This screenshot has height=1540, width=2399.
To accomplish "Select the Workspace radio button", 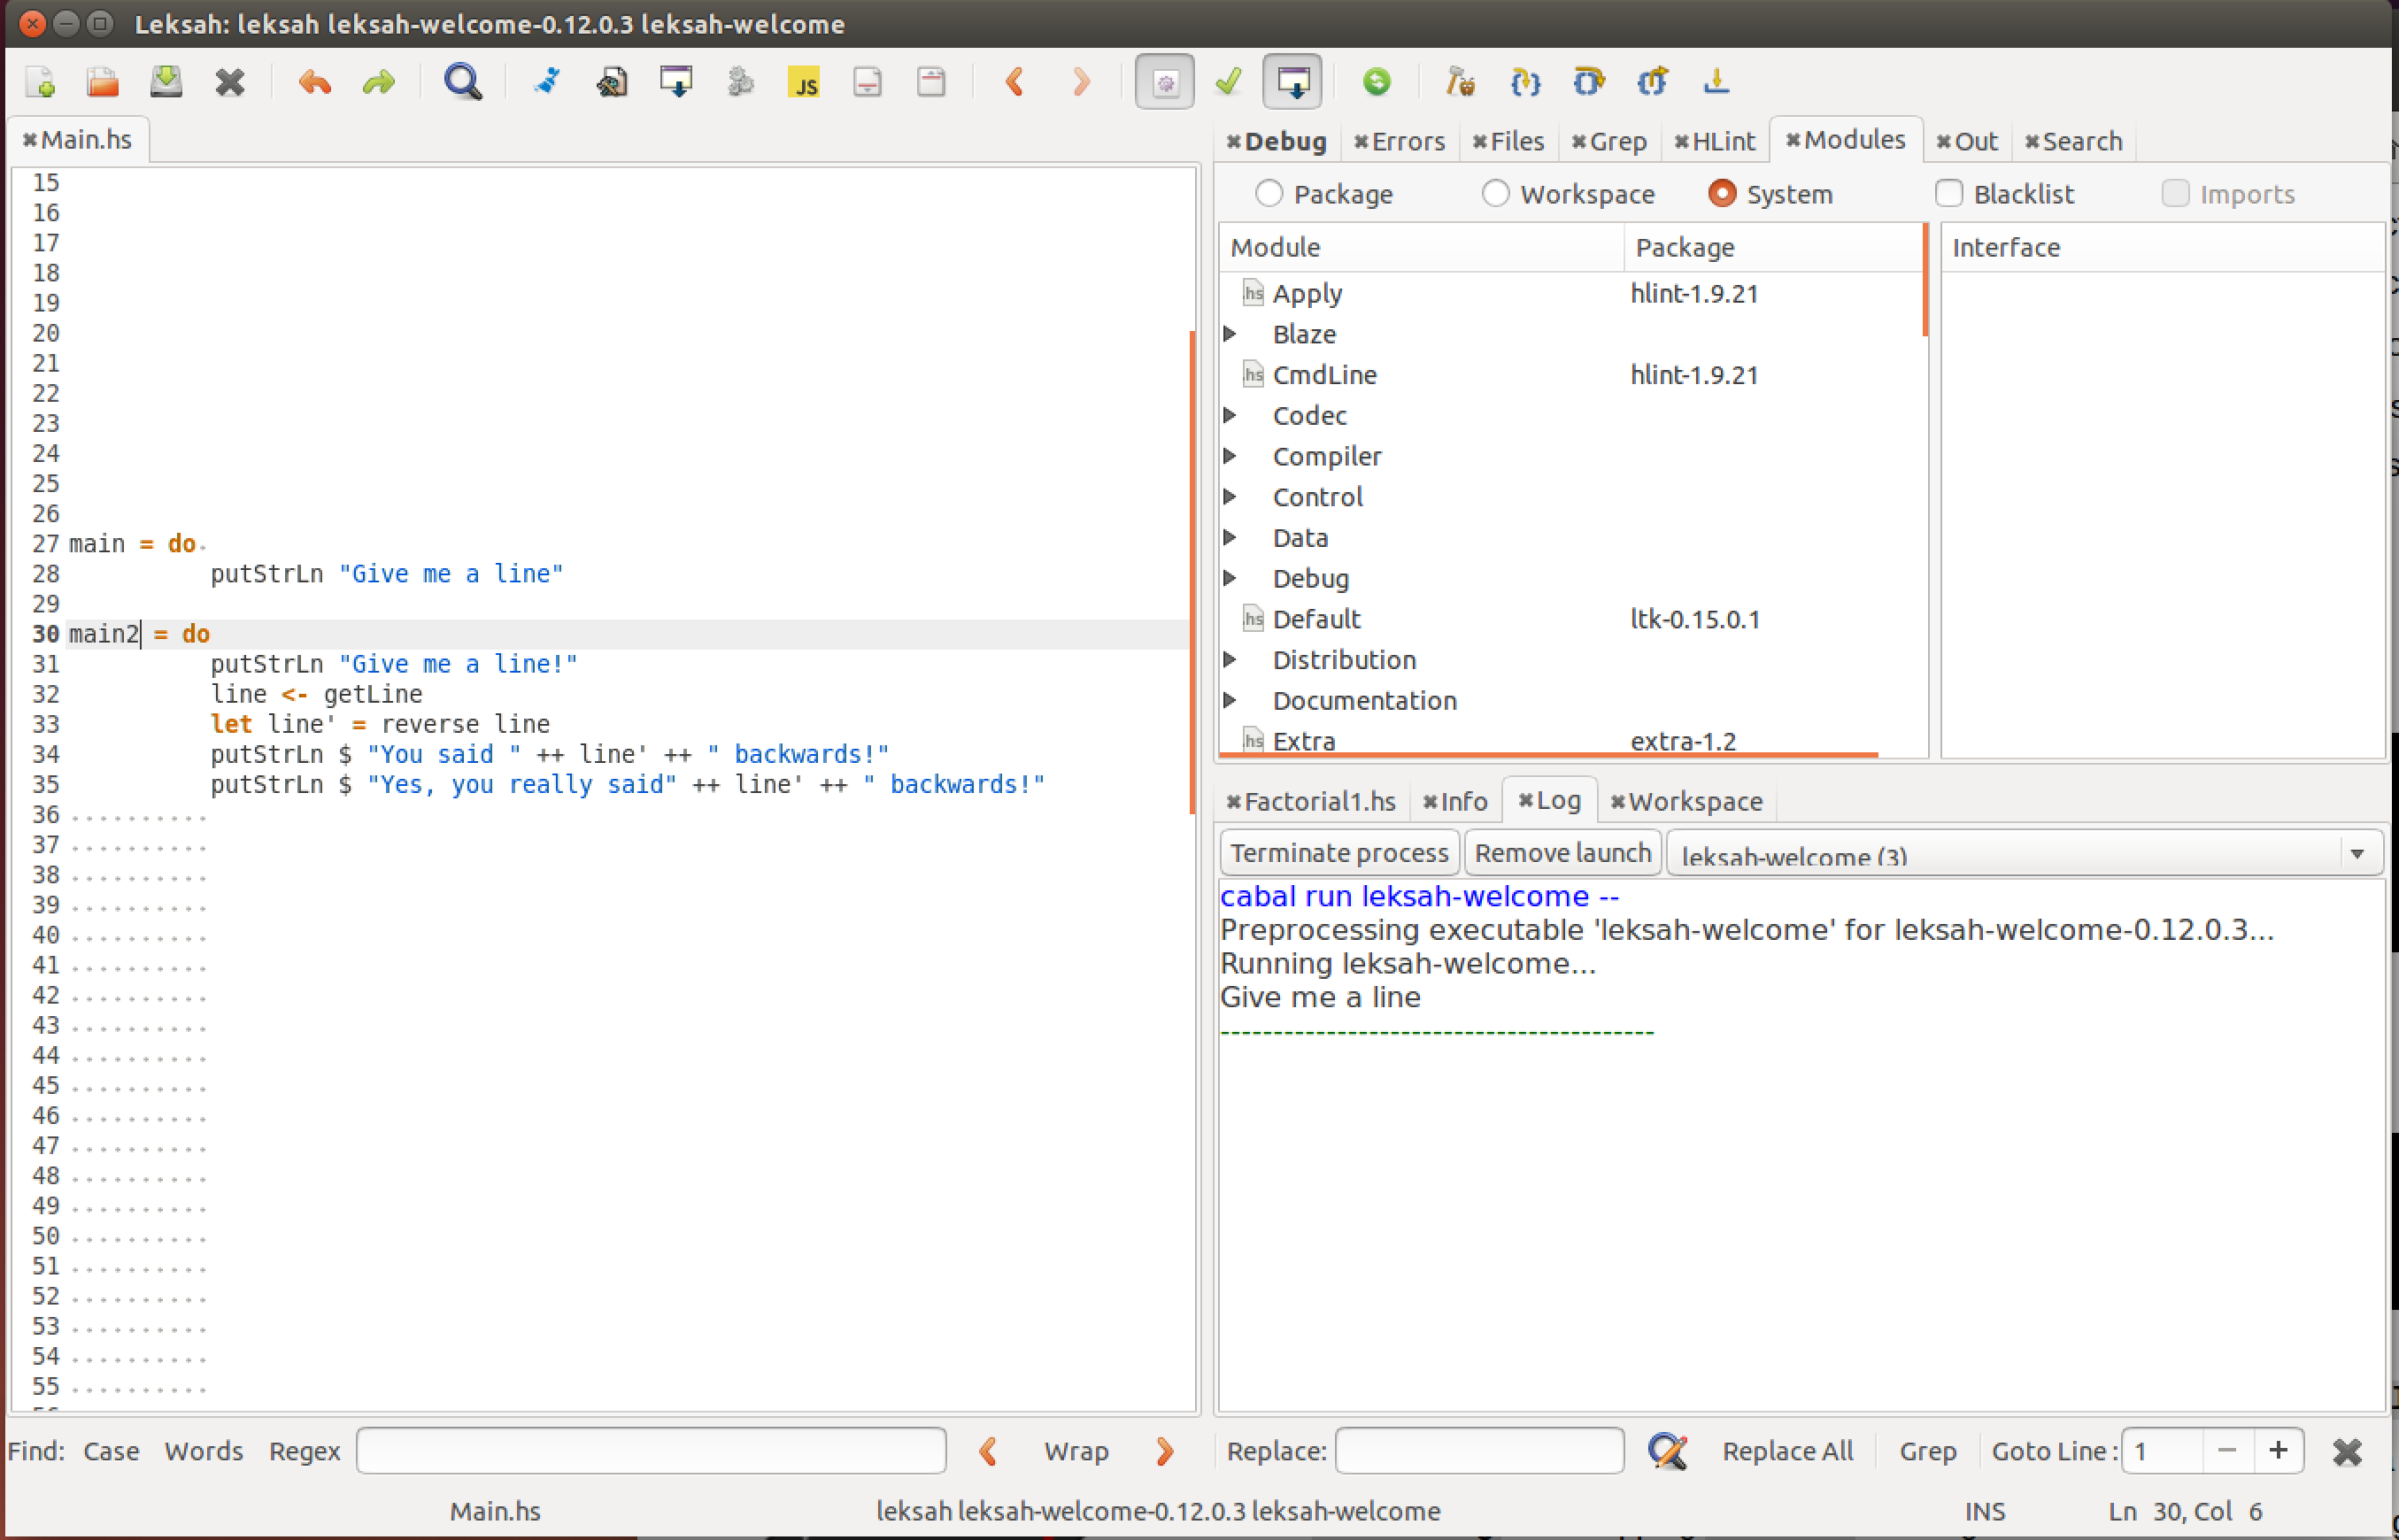I will tap(1495, 194).
